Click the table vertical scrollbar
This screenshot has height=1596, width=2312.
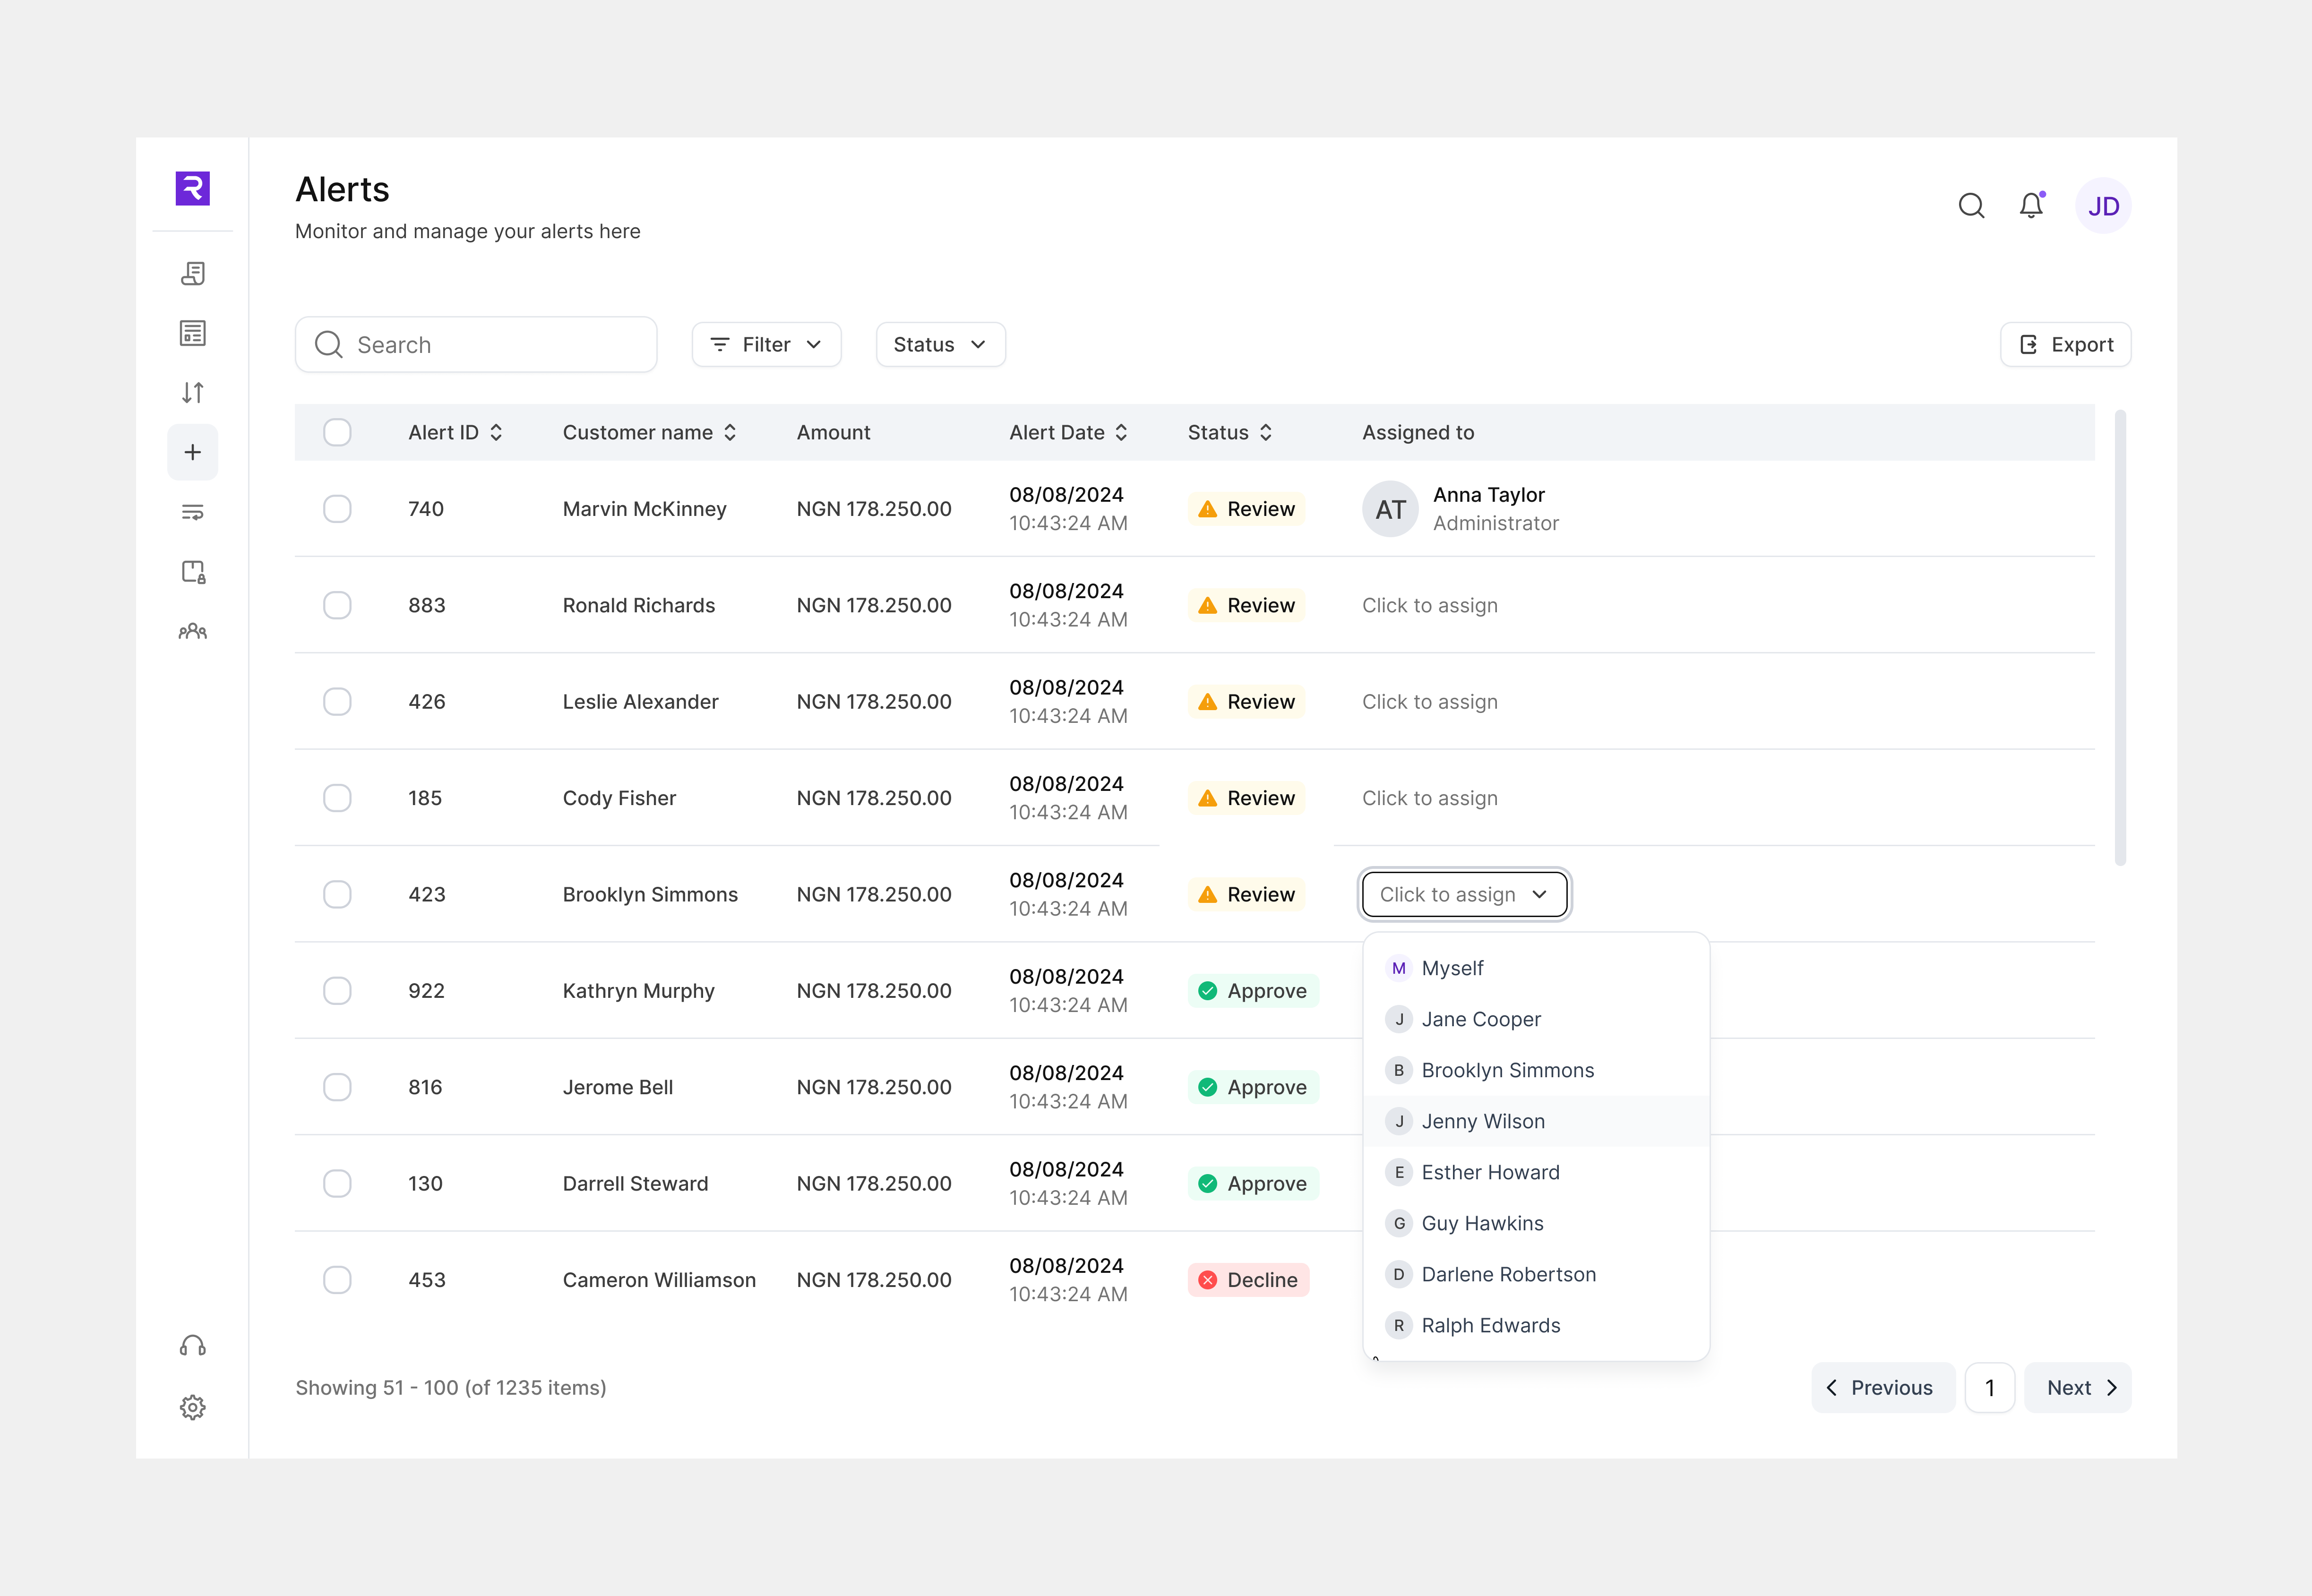pyautogui.click(x=2120, y=637)
